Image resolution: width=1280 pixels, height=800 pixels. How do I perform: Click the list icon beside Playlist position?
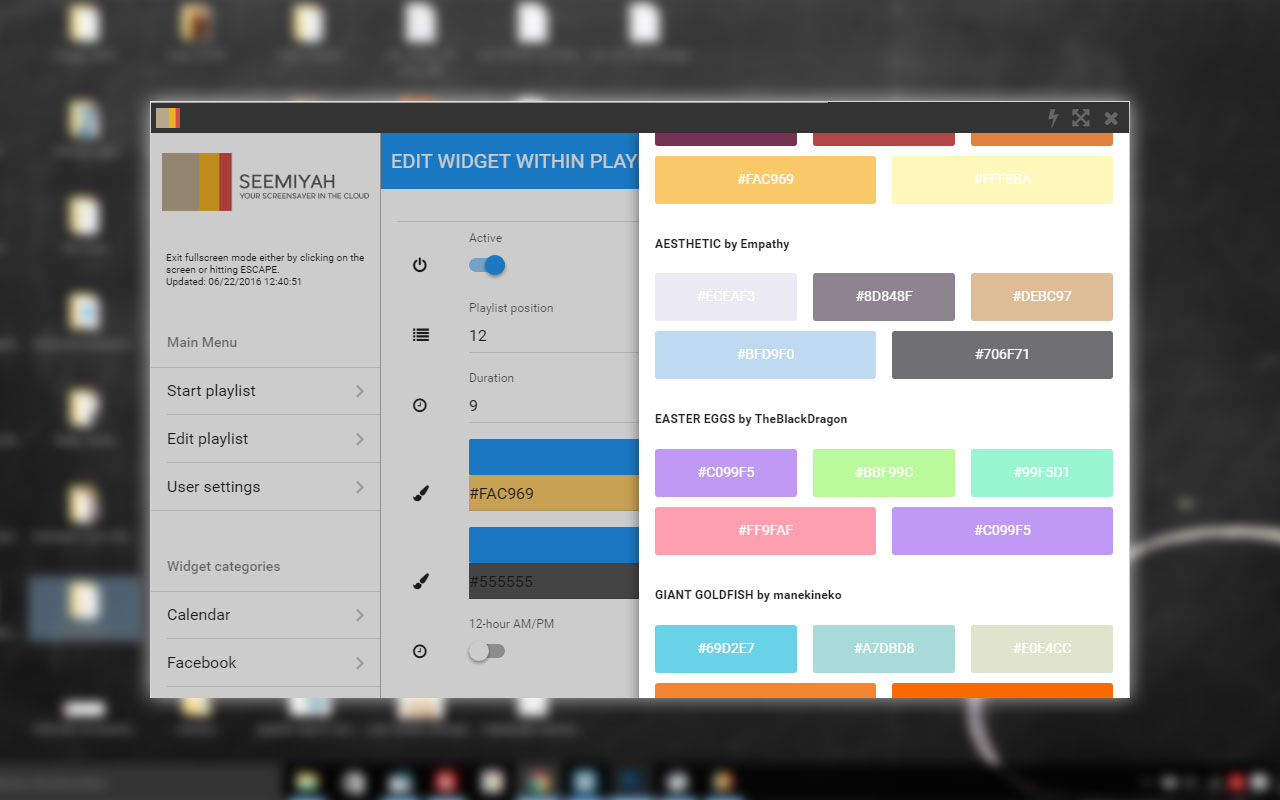(x=420, y=335)
